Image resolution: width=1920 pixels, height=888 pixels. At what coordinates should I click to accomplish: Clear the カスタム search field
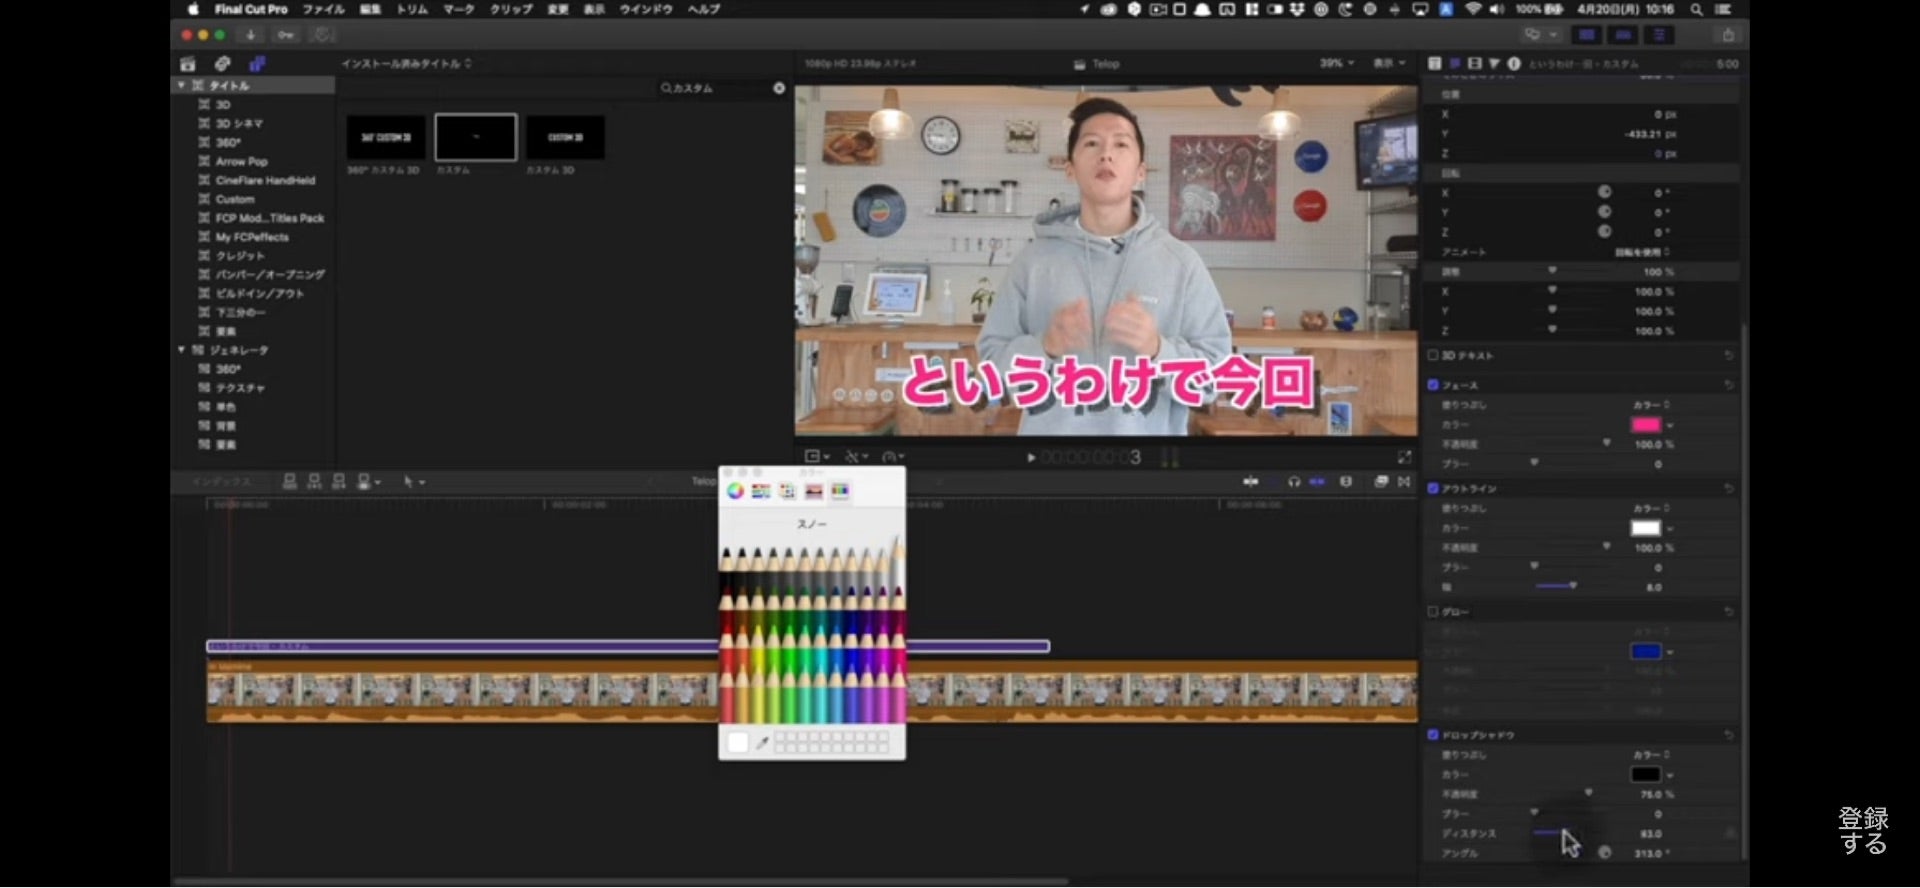(779, 88)
